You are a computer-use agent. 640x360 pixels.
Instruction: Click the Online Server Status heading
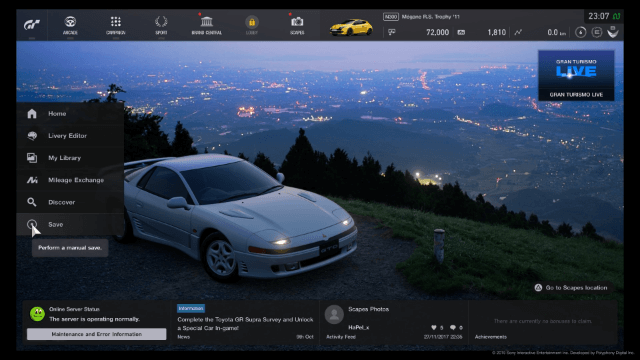74,309
